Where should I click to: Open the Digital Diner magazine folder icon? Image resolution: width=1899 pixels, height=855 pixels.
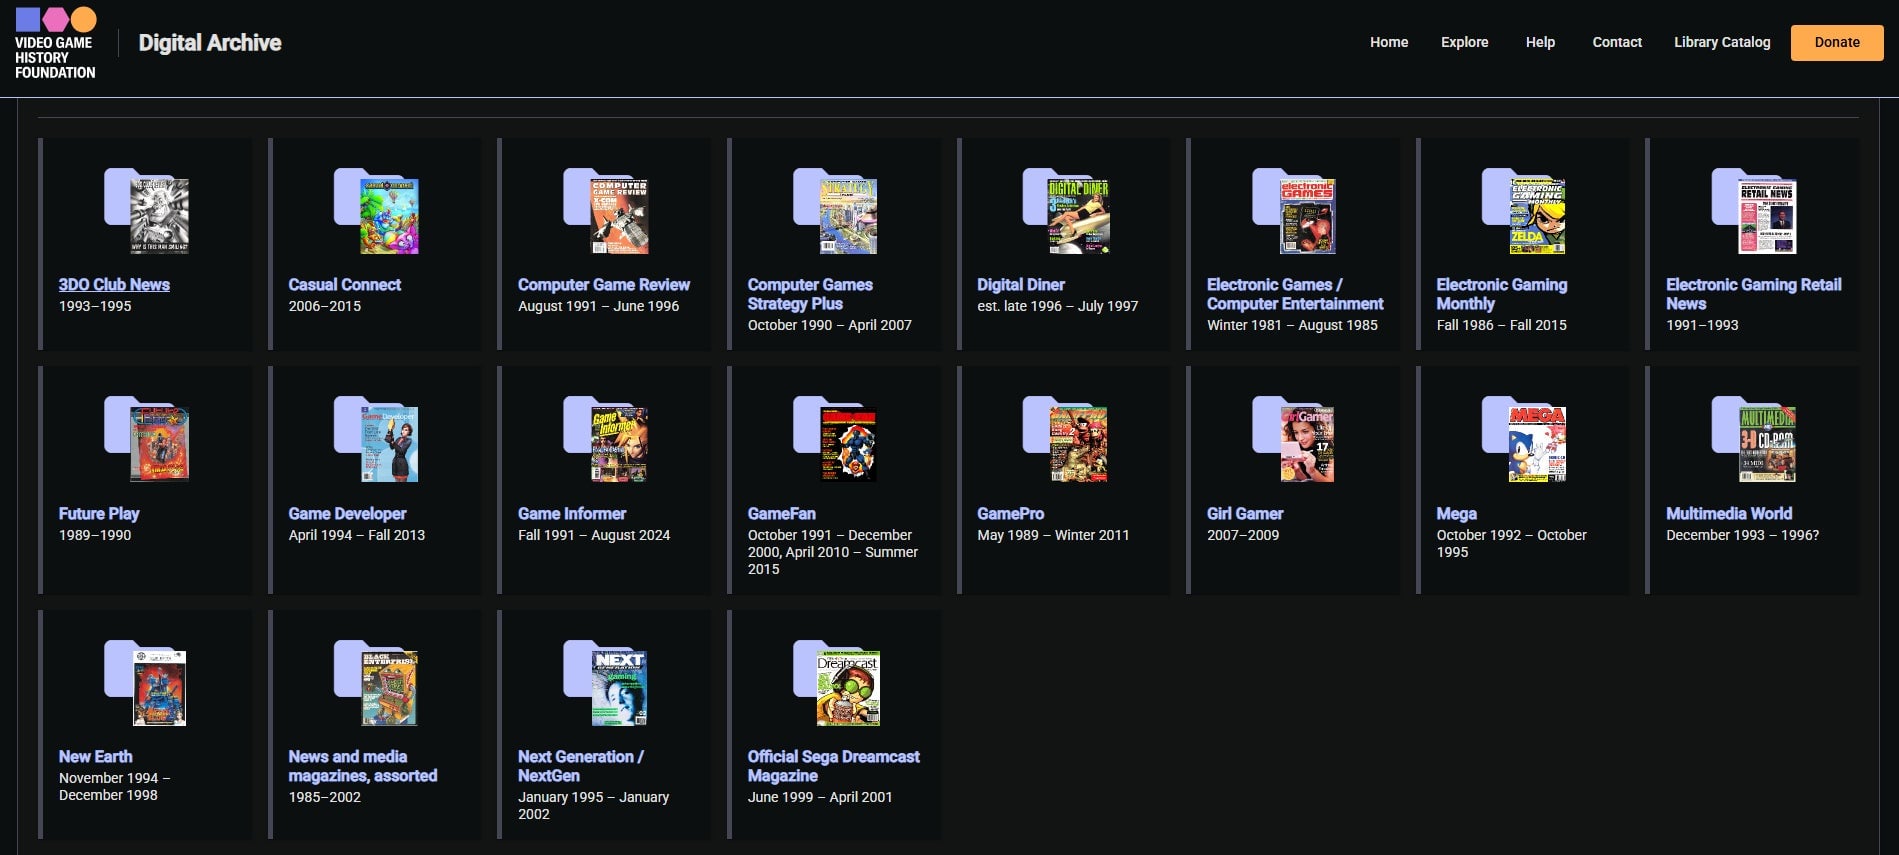1066,211
